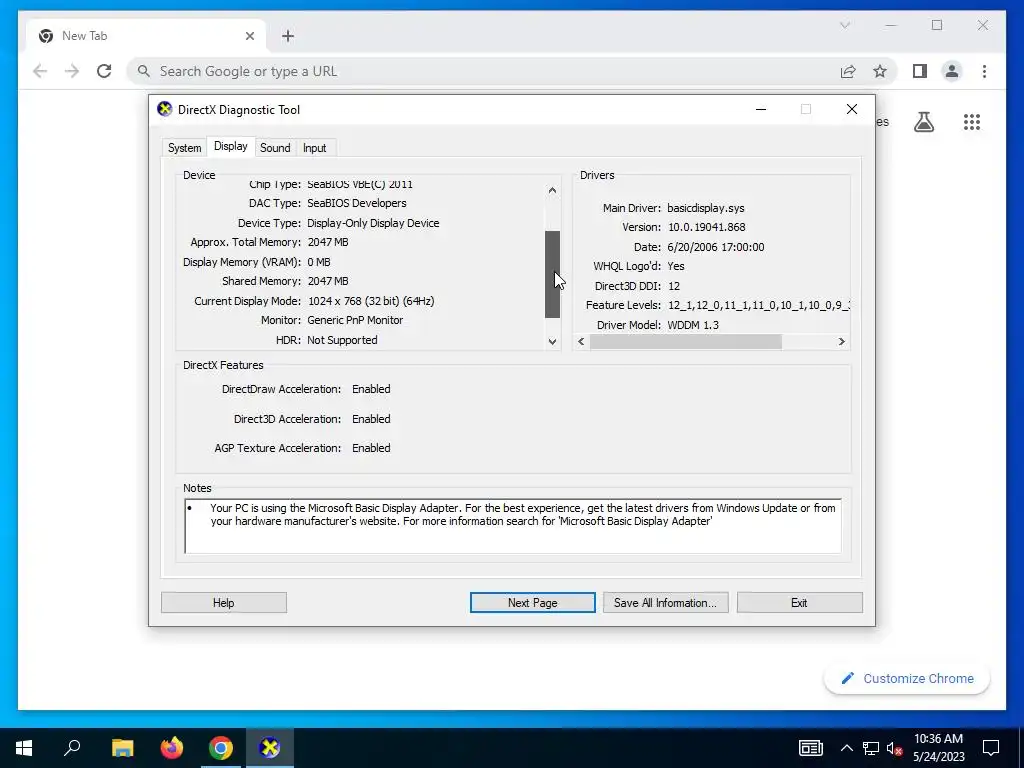
Task: Click the Notes text box
Action: 513,526
